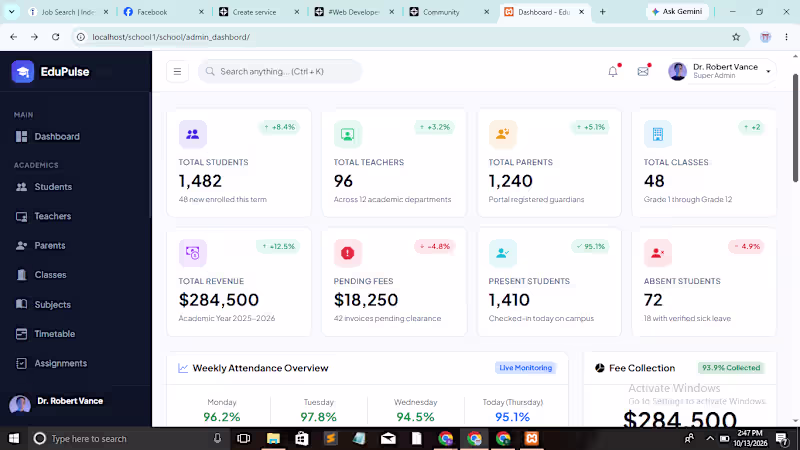This screenshot has width=800, height=450.
Task: Click the $18,250 pending fees value
Action: click(x=366, y=300)
